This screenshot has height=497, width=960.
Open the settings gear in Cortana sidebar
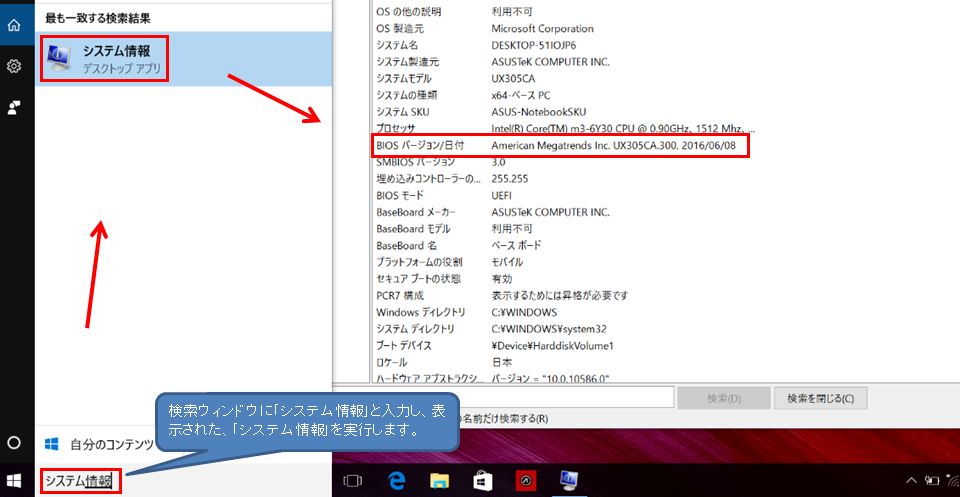(14, 66)
